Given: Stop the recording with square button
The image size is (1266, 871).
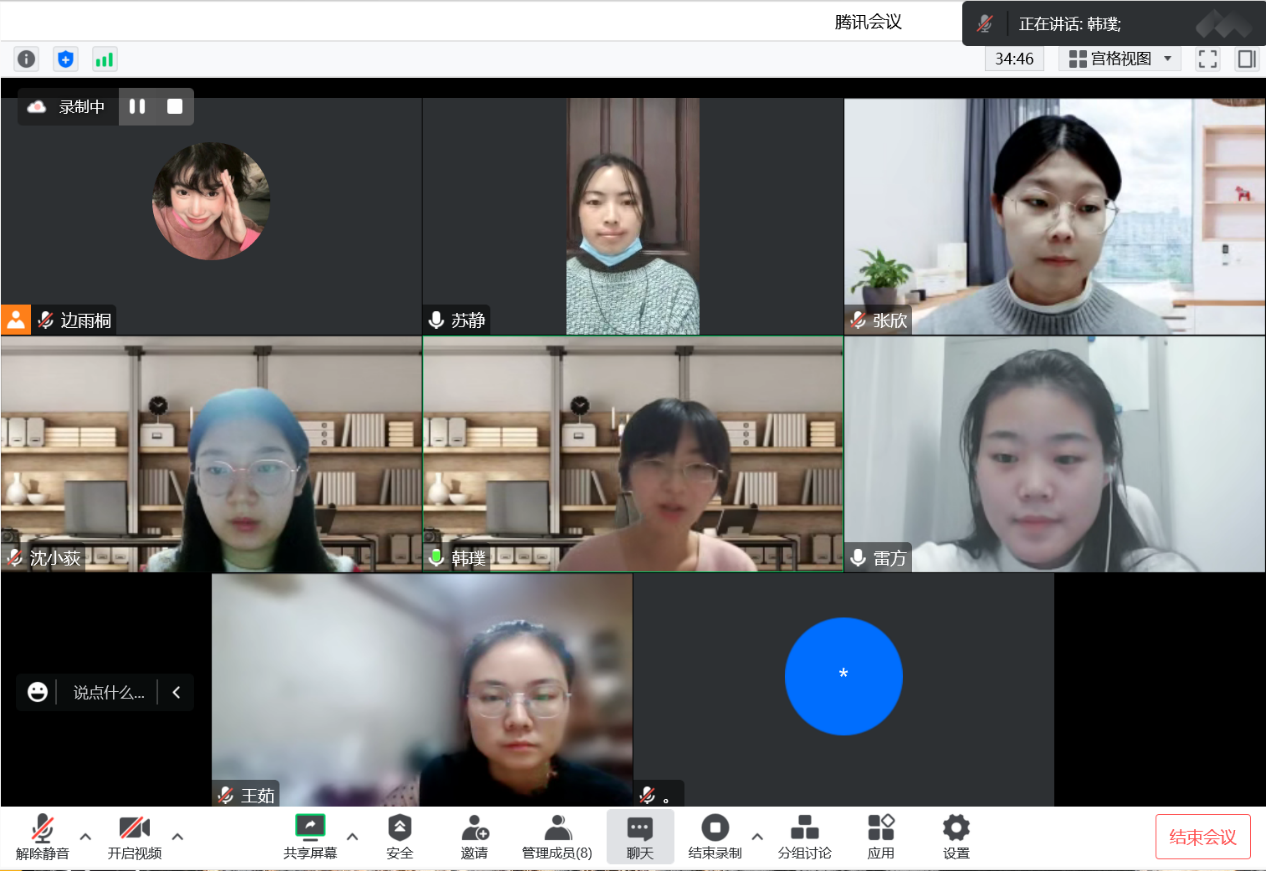Looking at the screenshot, I should [175, 106].
